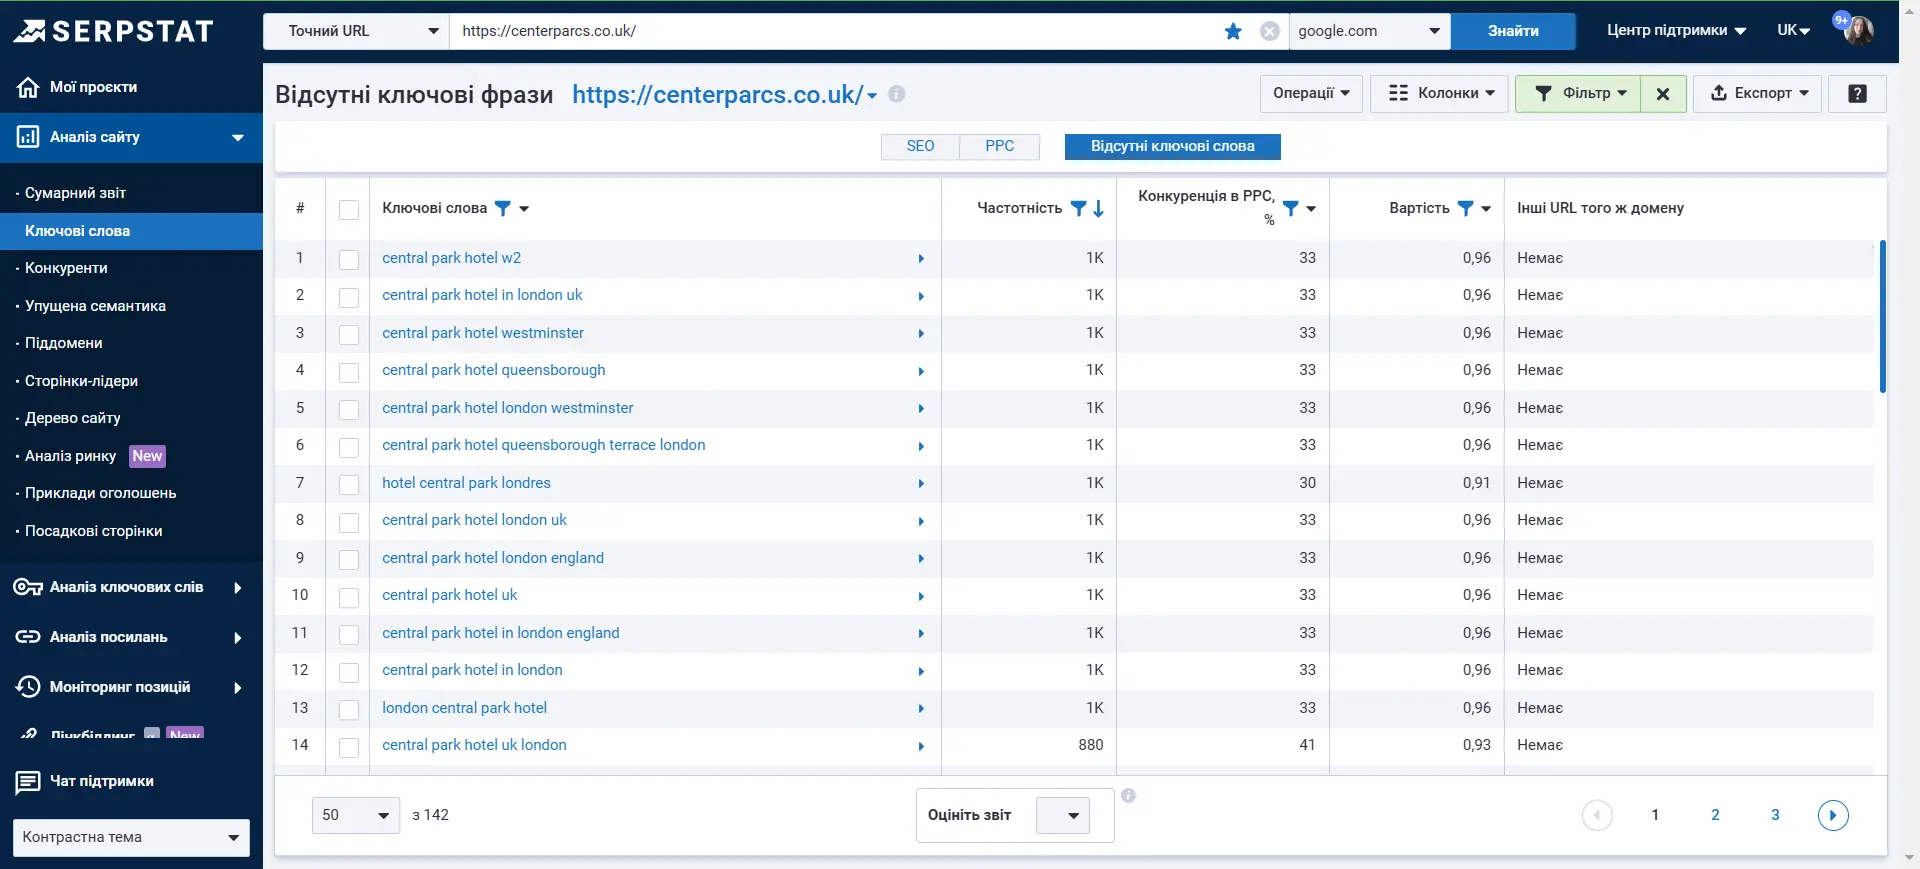This screenshot has width=1920, height=869.
Task: Toggle the select-all checkbox in header
Action: coord(349,210)
